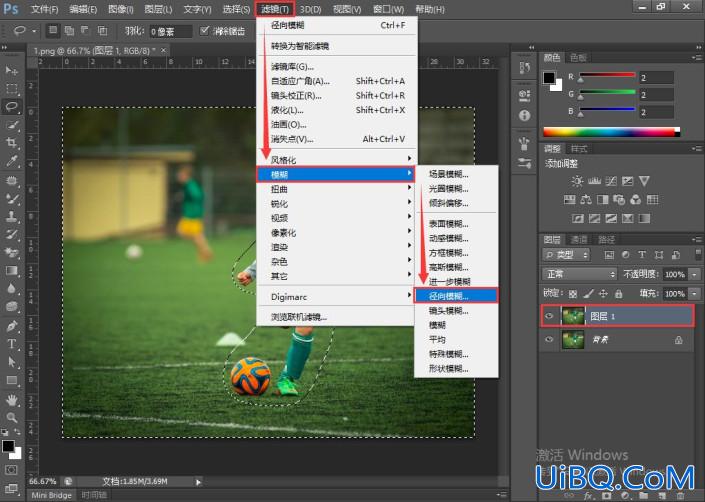
Task: Toggle the anti-alias checkbox in options bar
Action: (x=205, y=31)
